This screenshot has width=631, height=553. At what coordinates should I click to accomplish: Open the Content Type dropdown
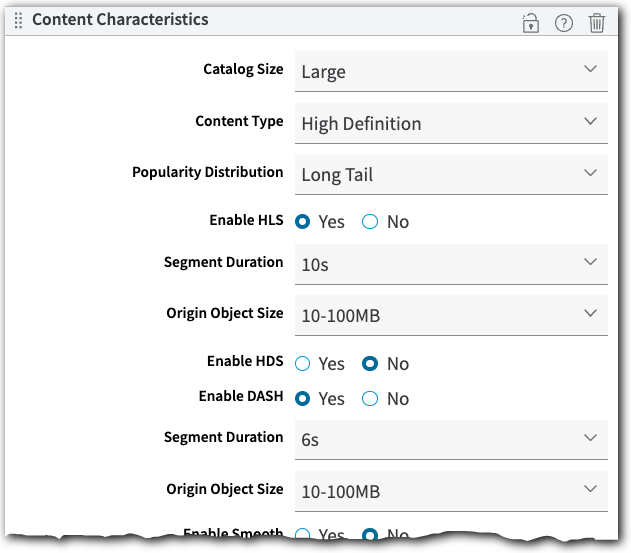[450, 123]
